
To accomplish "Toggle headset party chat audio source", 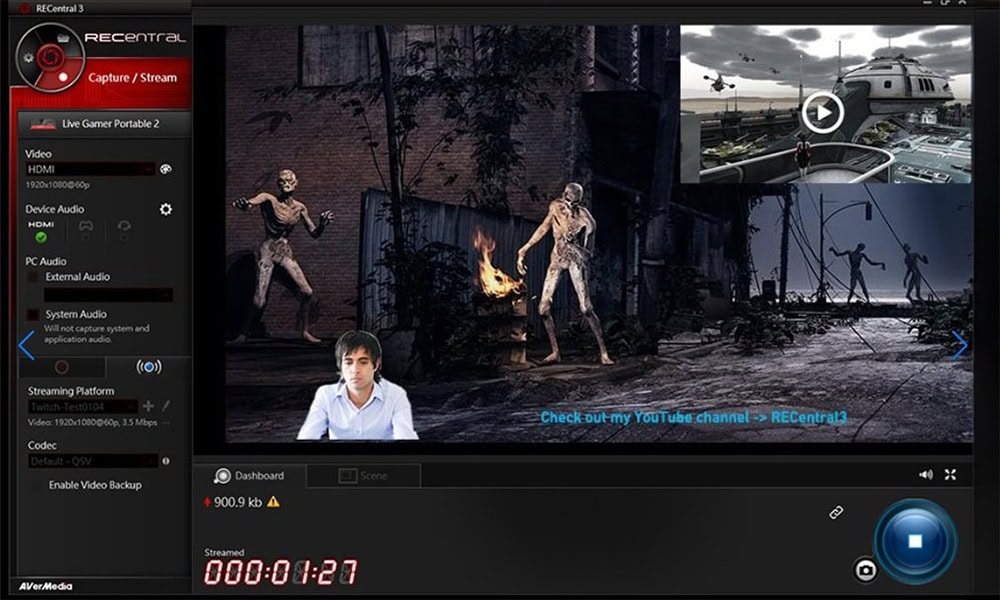I will tap(124, 230).
